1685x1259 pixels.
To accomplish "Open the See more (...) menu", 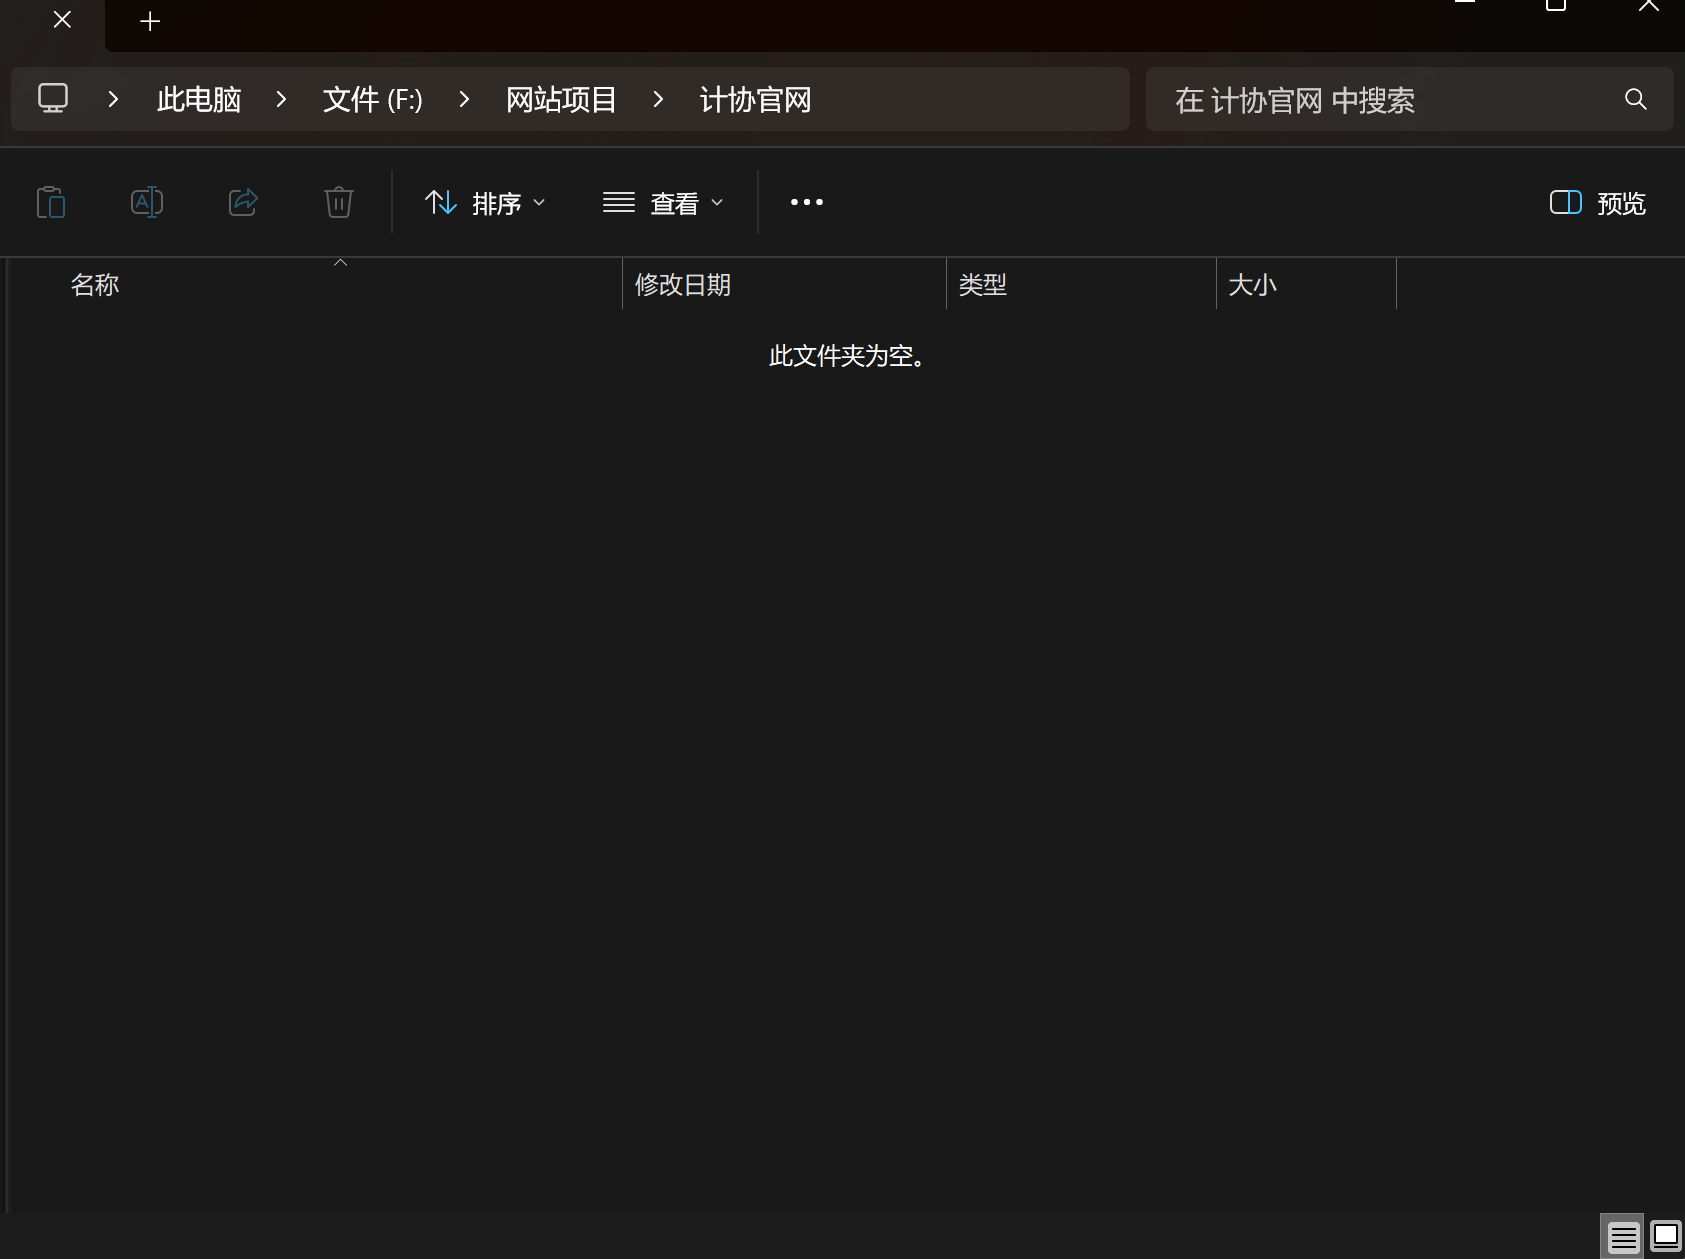I will tap(806, 202).
